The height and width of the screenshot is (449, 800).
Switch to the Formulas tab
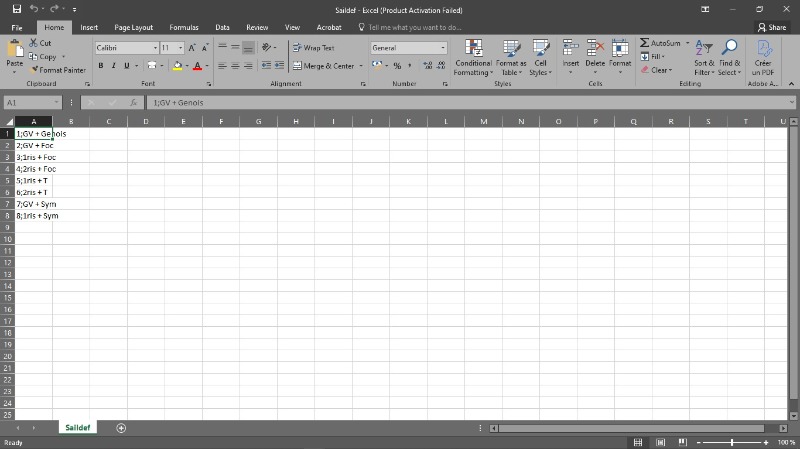184,28
